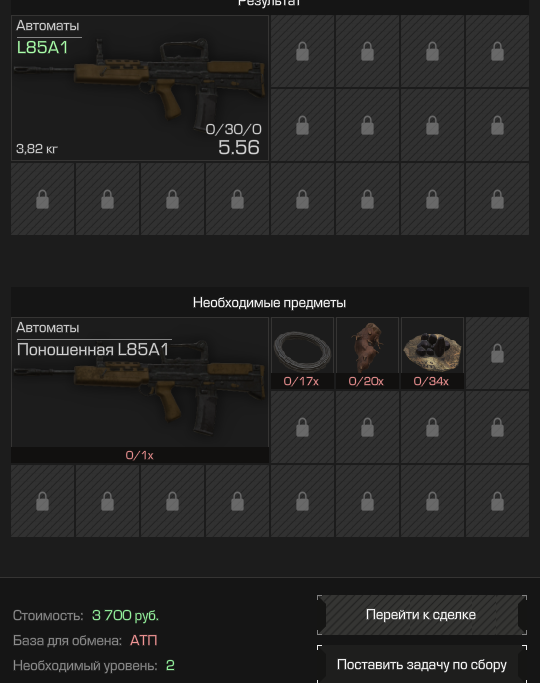Click the Автоматы category label on result weapon
The height and width of the screenshot is (683, 540).
(x=47, y=26)
